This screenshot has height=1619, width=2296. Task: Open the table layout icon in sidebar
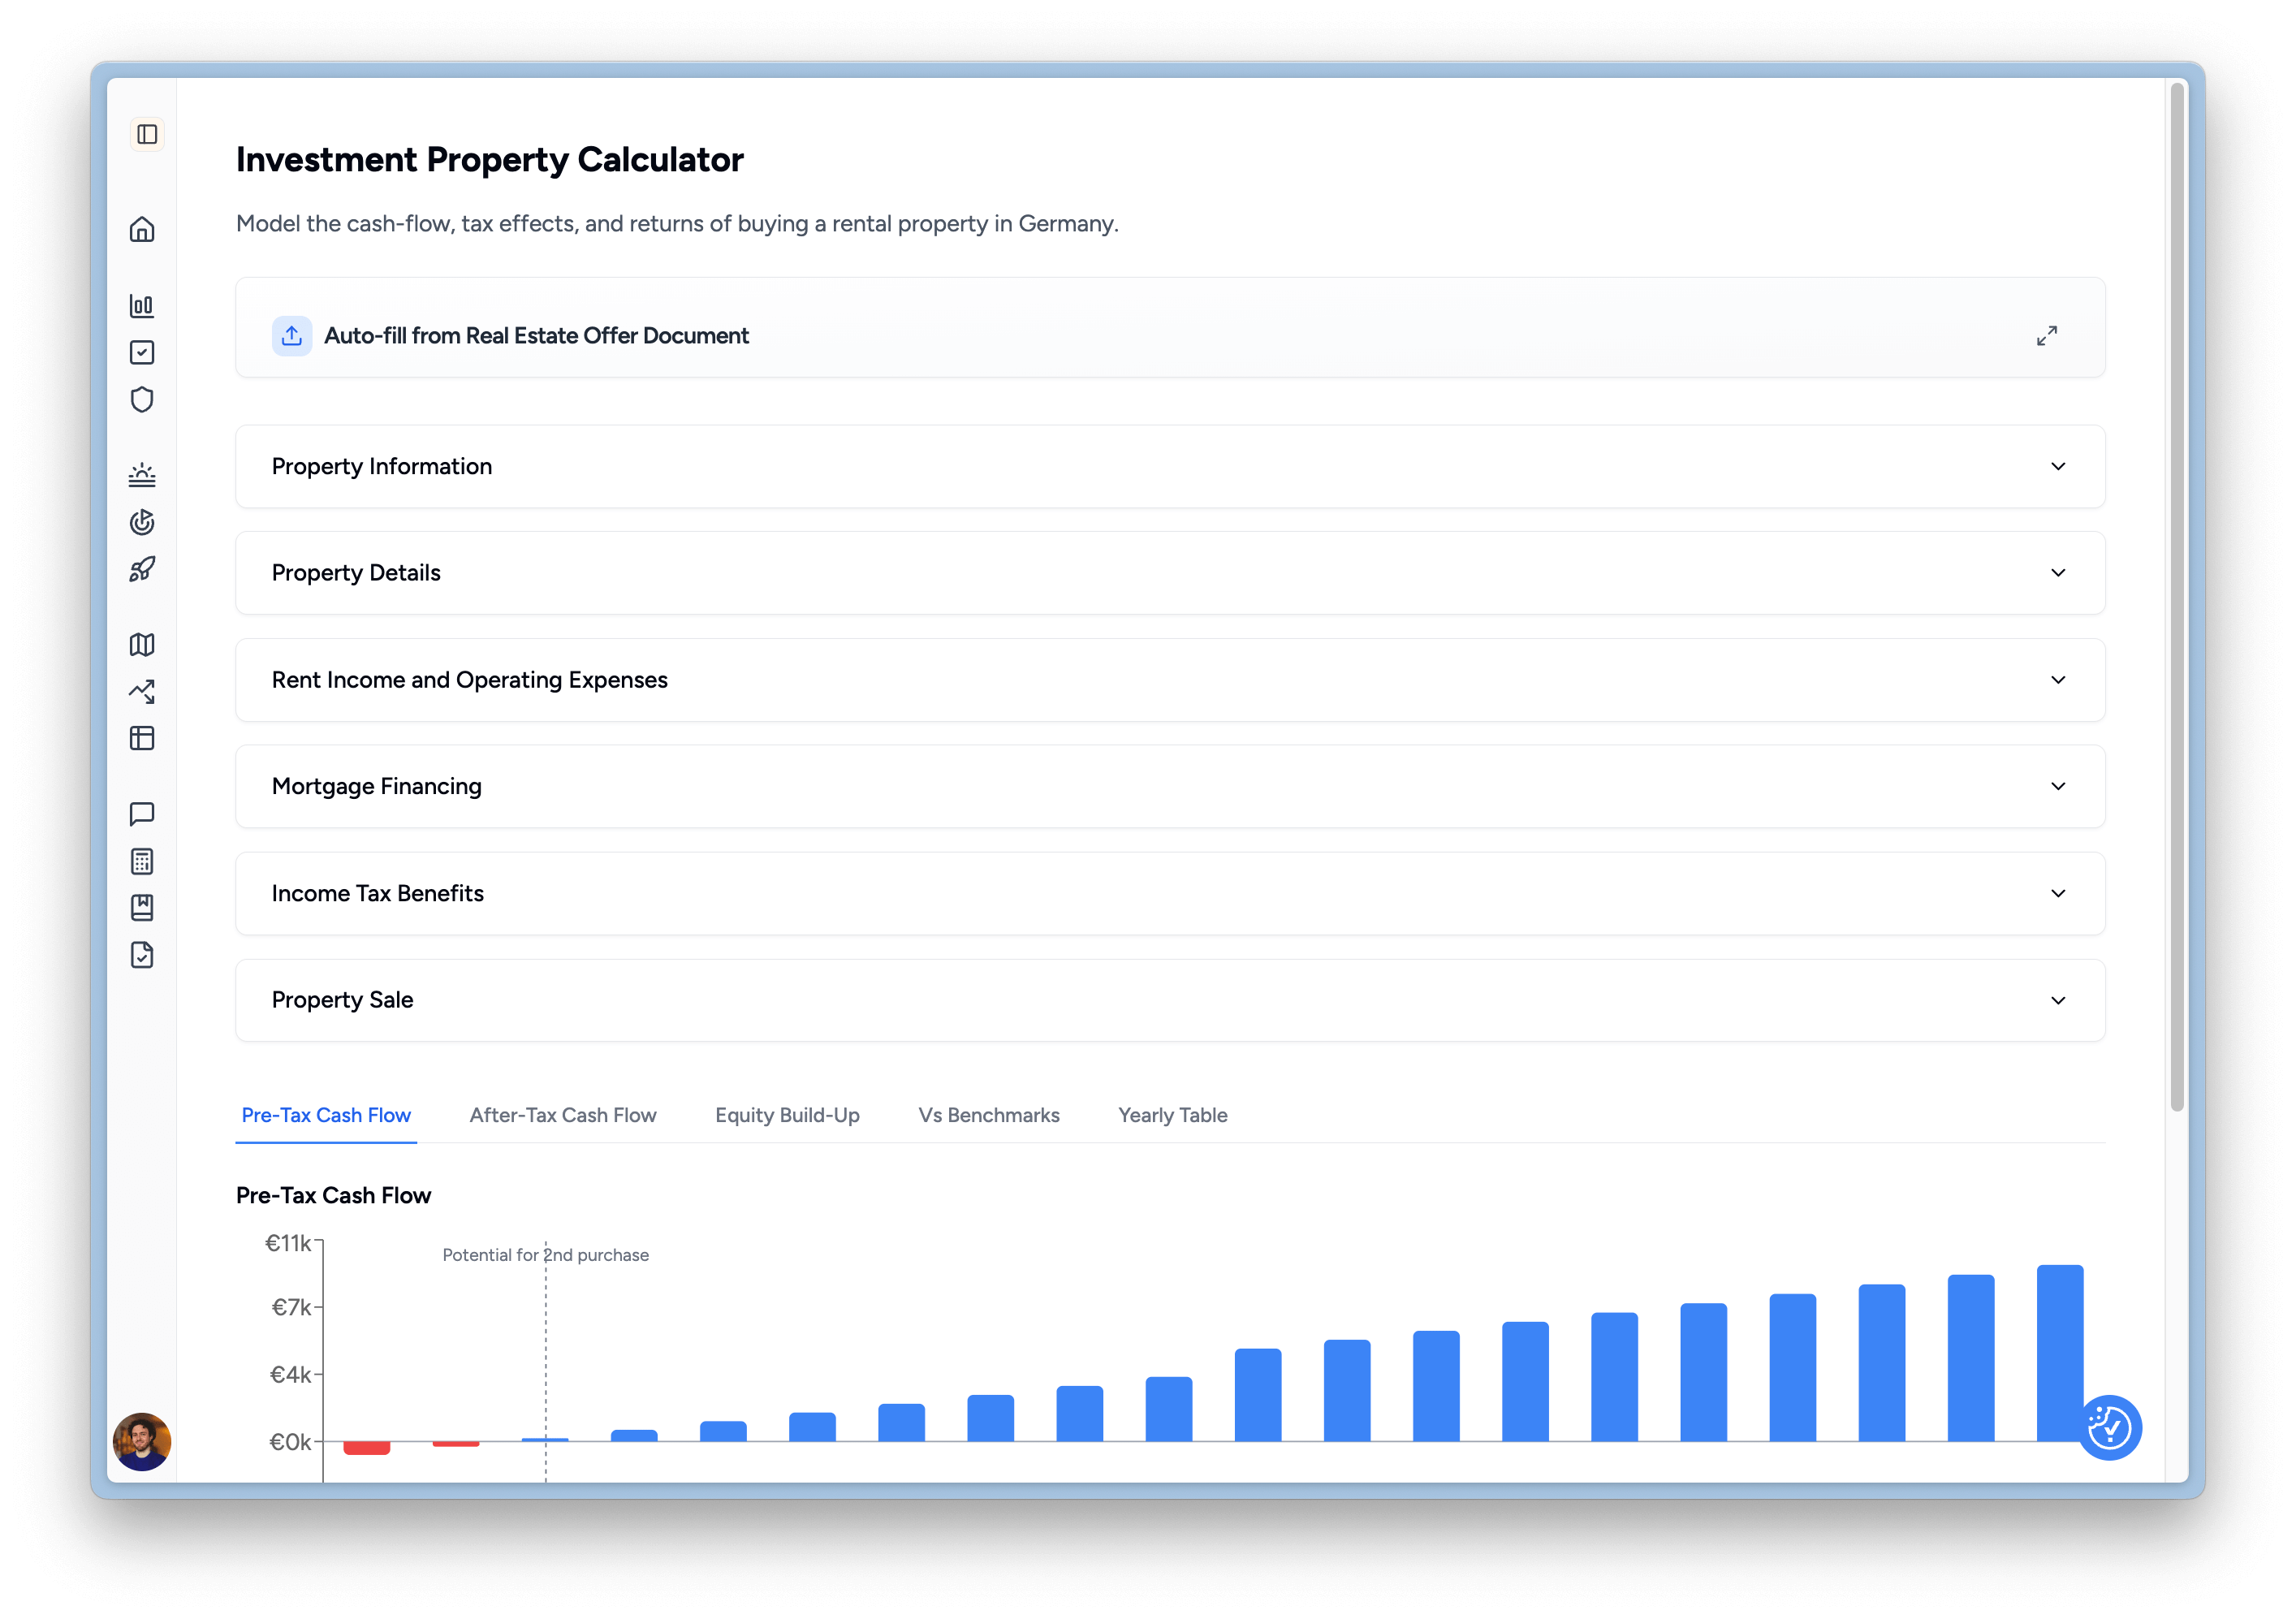[142, 738]
